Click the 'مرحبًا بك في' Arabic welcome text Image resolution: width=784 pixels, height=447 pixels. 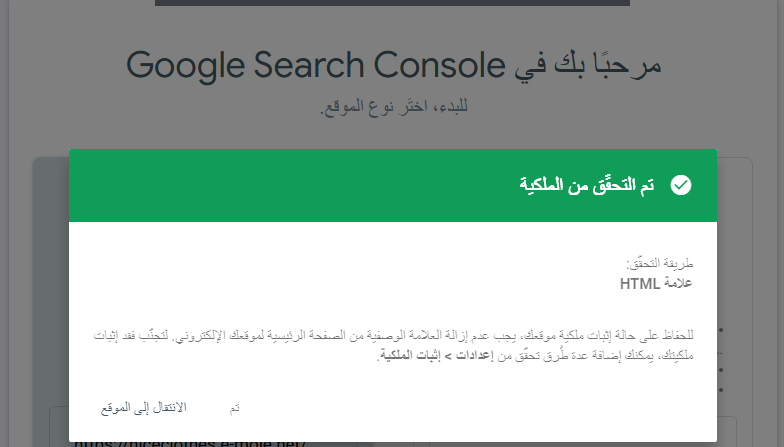coord(588,65)
